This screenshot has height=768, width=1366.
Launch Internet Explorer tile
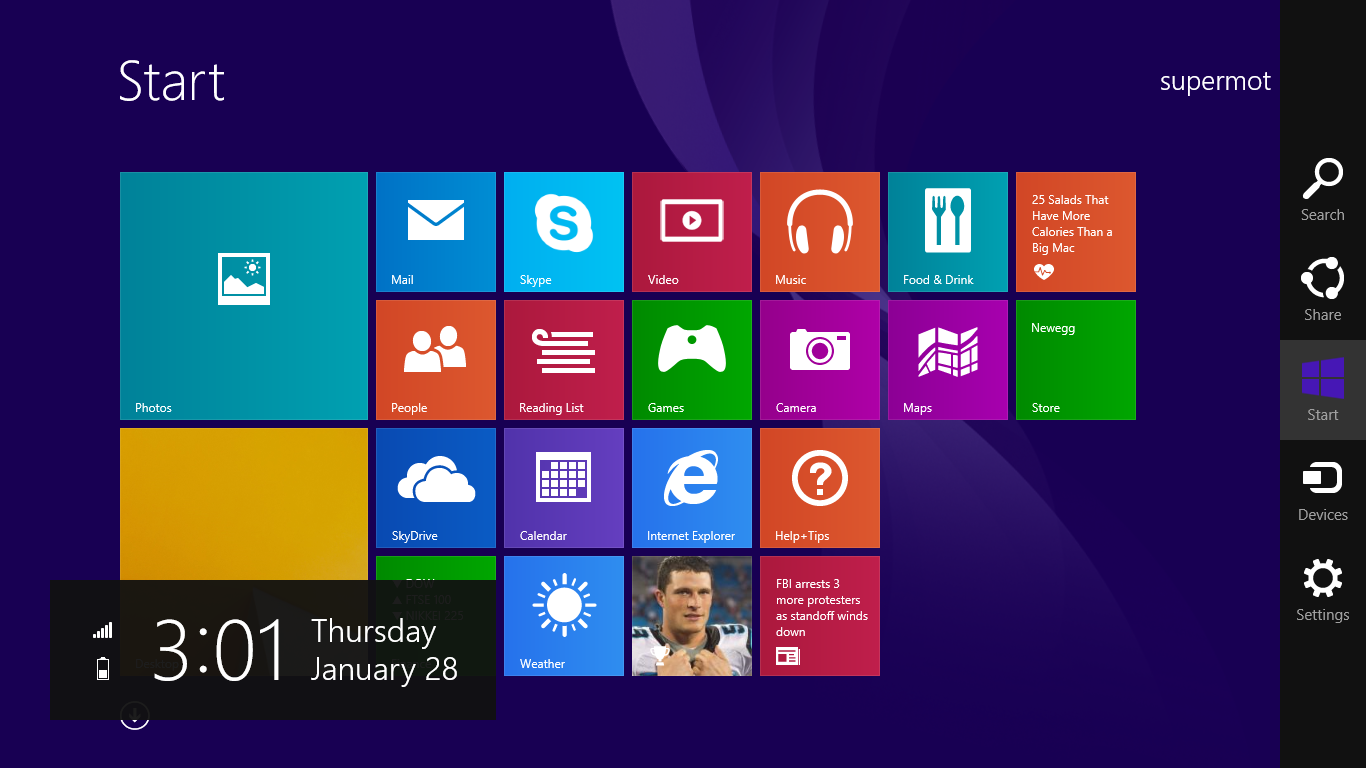[692, 488]
